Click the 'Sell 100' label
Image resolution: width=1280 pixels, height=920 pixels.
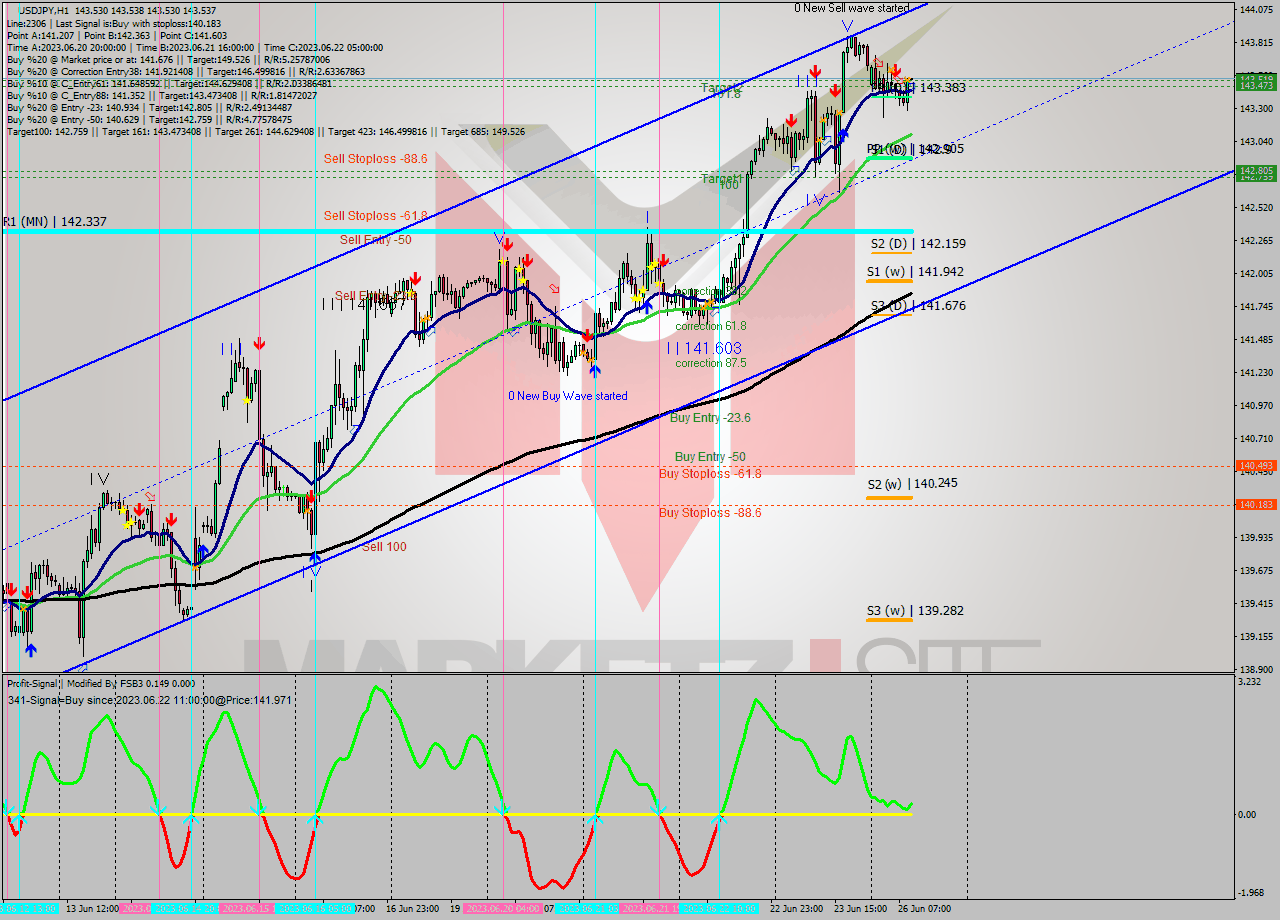tap(384, 547)
